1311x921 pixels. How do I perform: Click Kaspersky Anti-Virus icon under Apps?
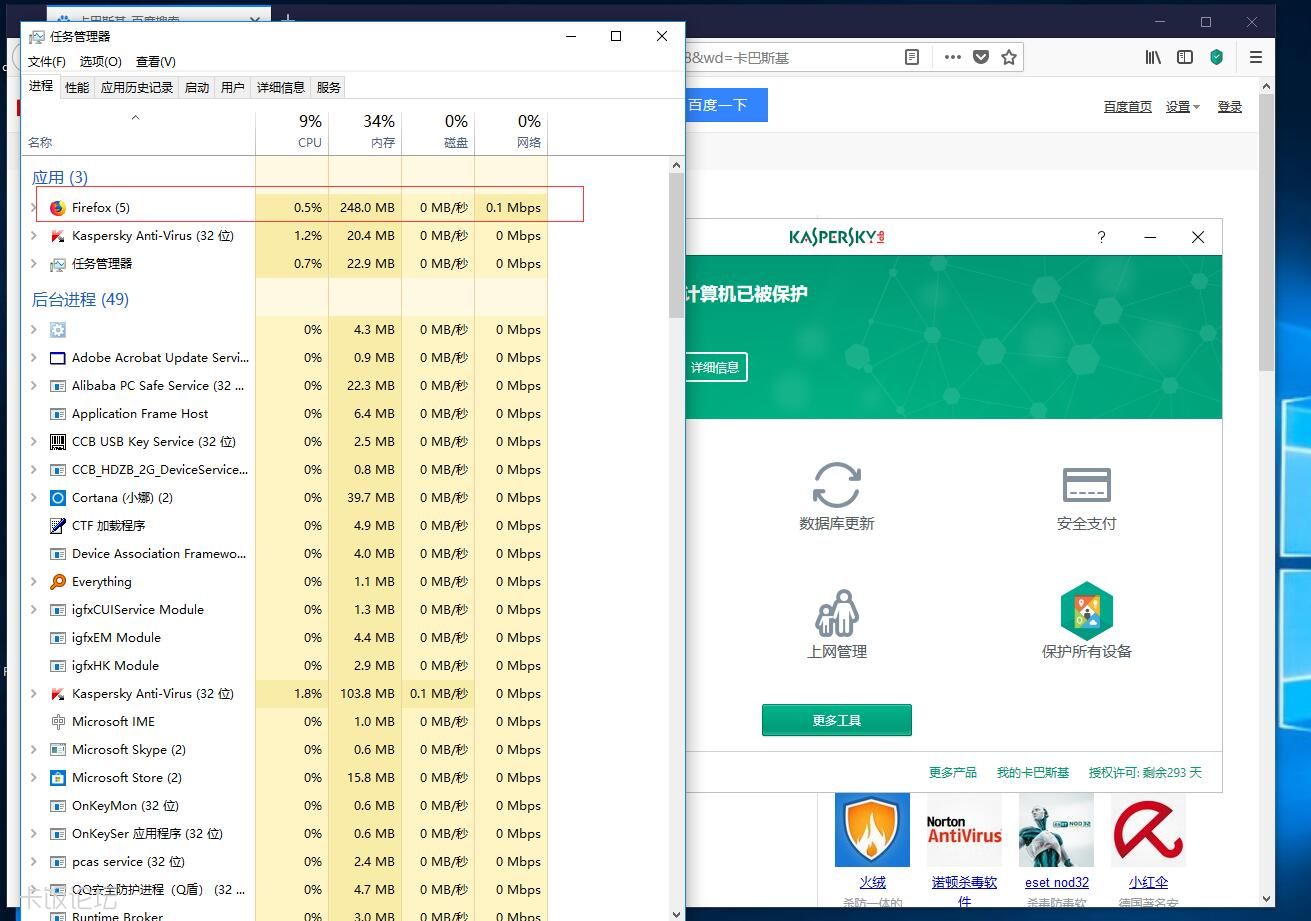58,236
